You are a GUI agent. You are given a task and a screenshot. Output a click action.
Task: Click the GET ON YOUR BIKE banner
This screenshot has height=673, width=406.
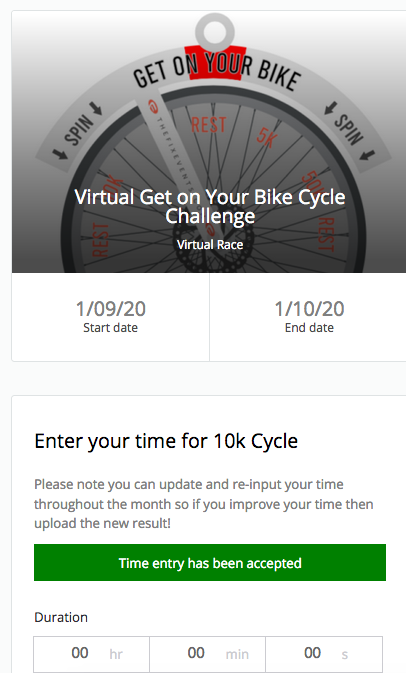tap(217, 71)
